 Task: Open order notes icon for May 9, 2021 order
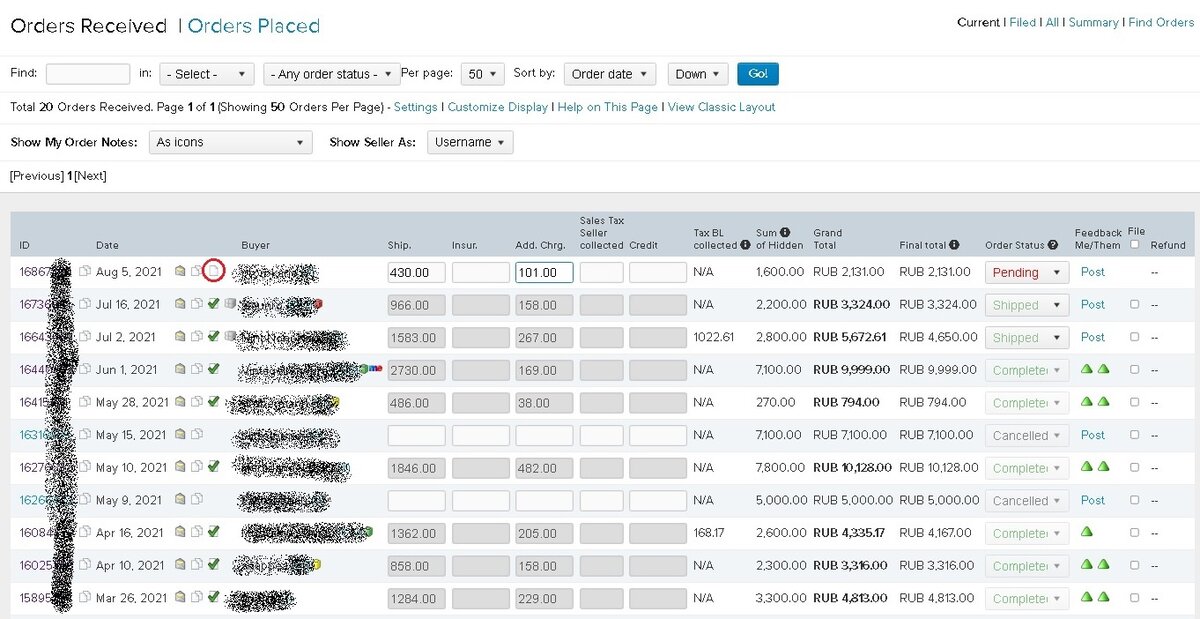[196, 500]
